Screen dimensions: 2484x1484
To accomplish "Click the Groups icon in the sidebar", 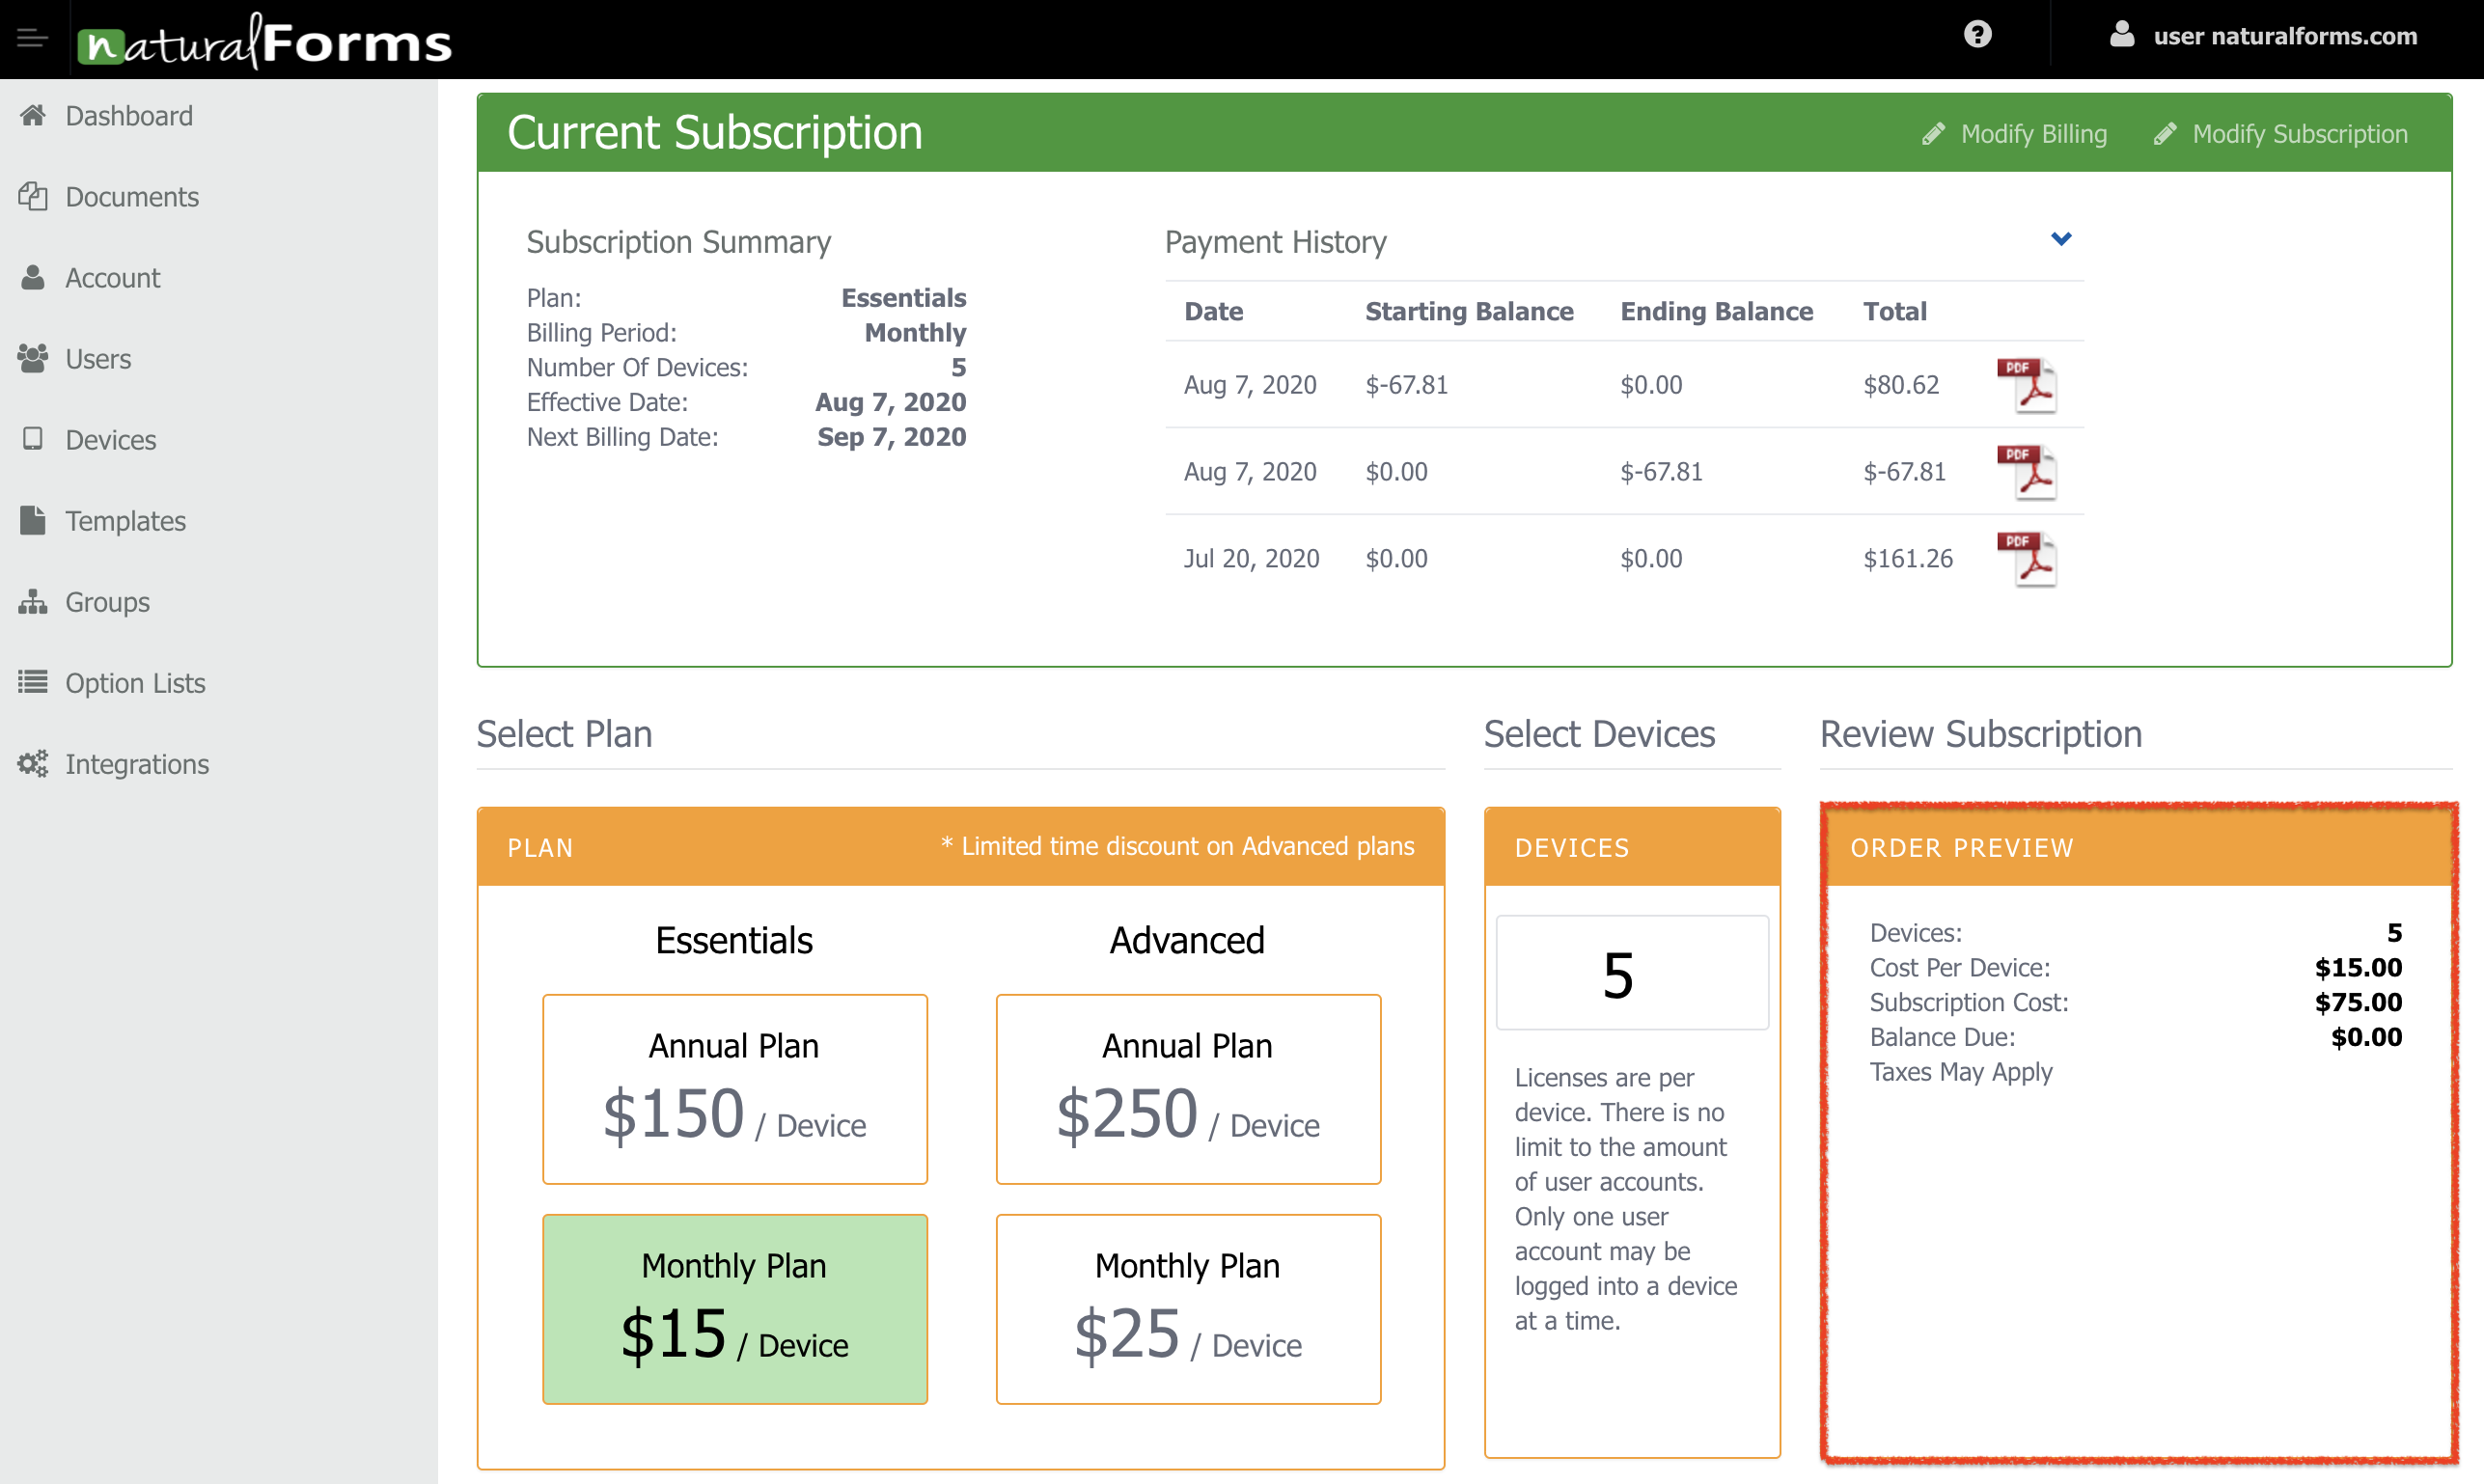I will point(33,602).
